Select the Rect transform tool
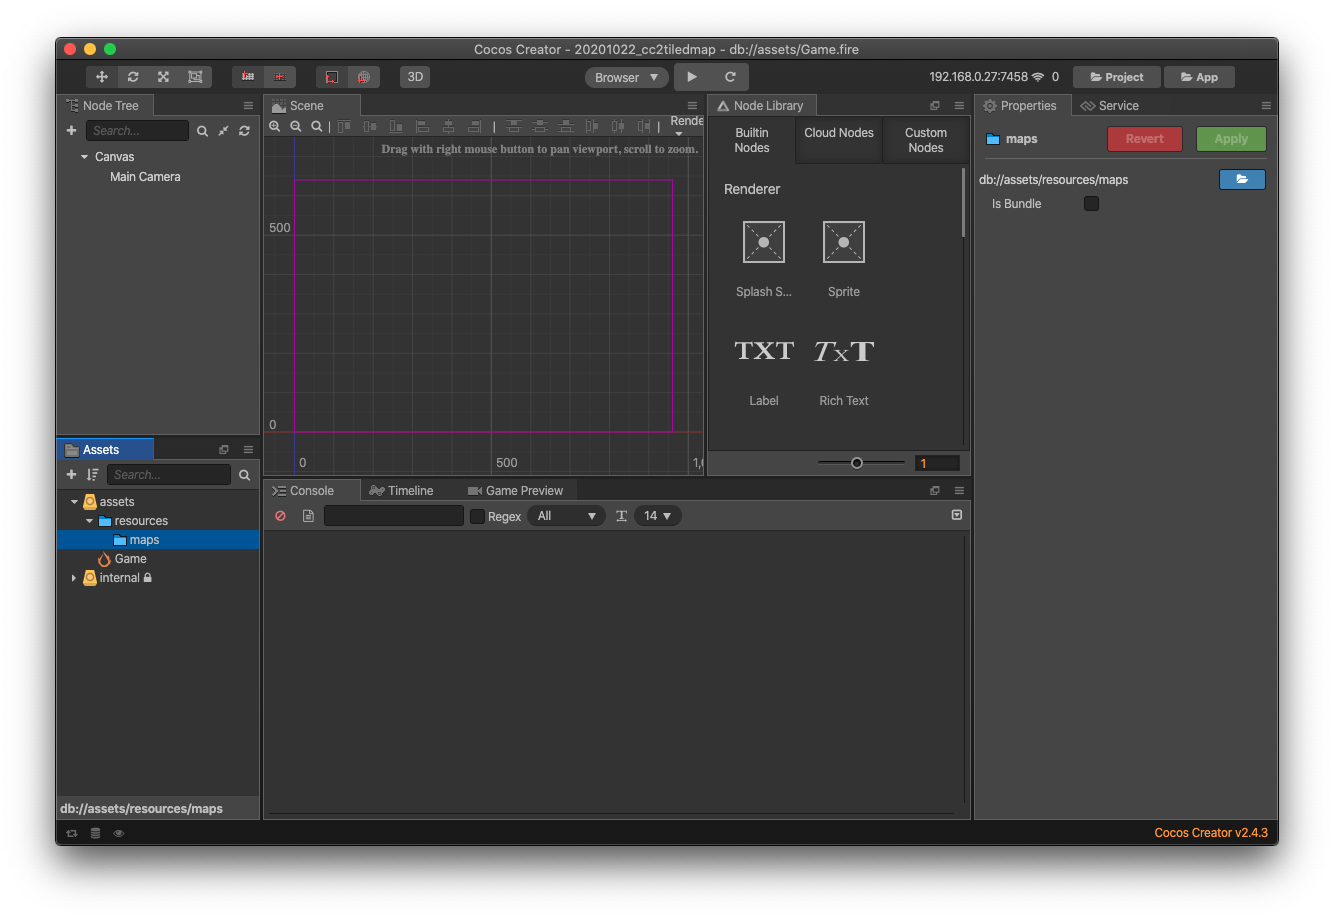The image size is (1334, 919). coord(195,77)
